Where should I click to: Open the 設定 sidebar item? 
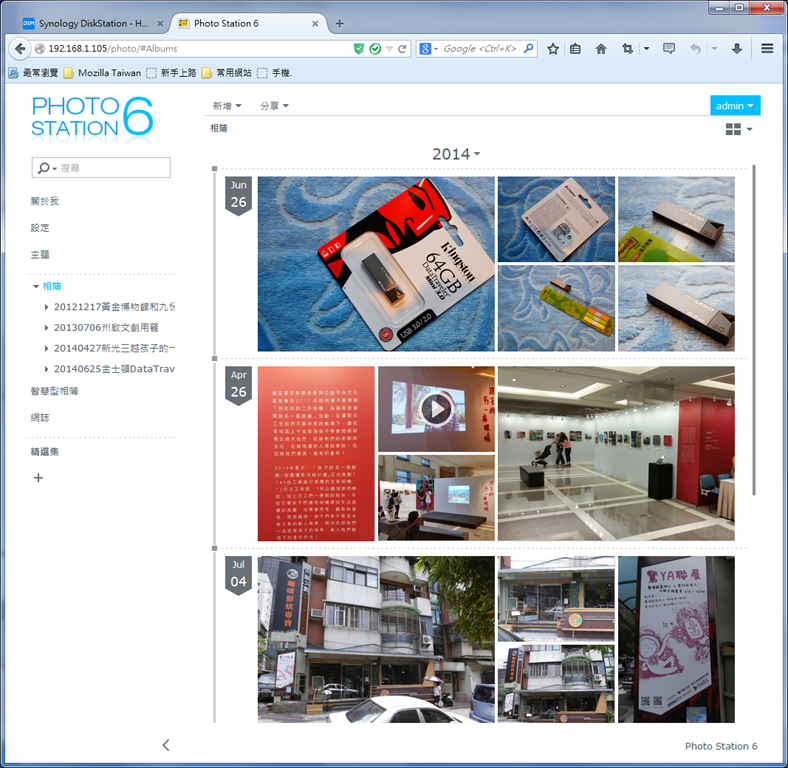point(40,228)
